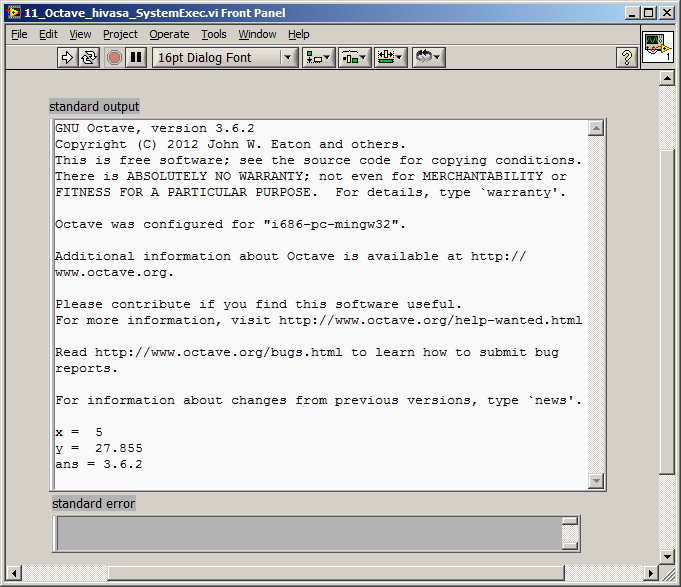681x587 pixels.
Task: Open the File menu
Action: [19, 34]
